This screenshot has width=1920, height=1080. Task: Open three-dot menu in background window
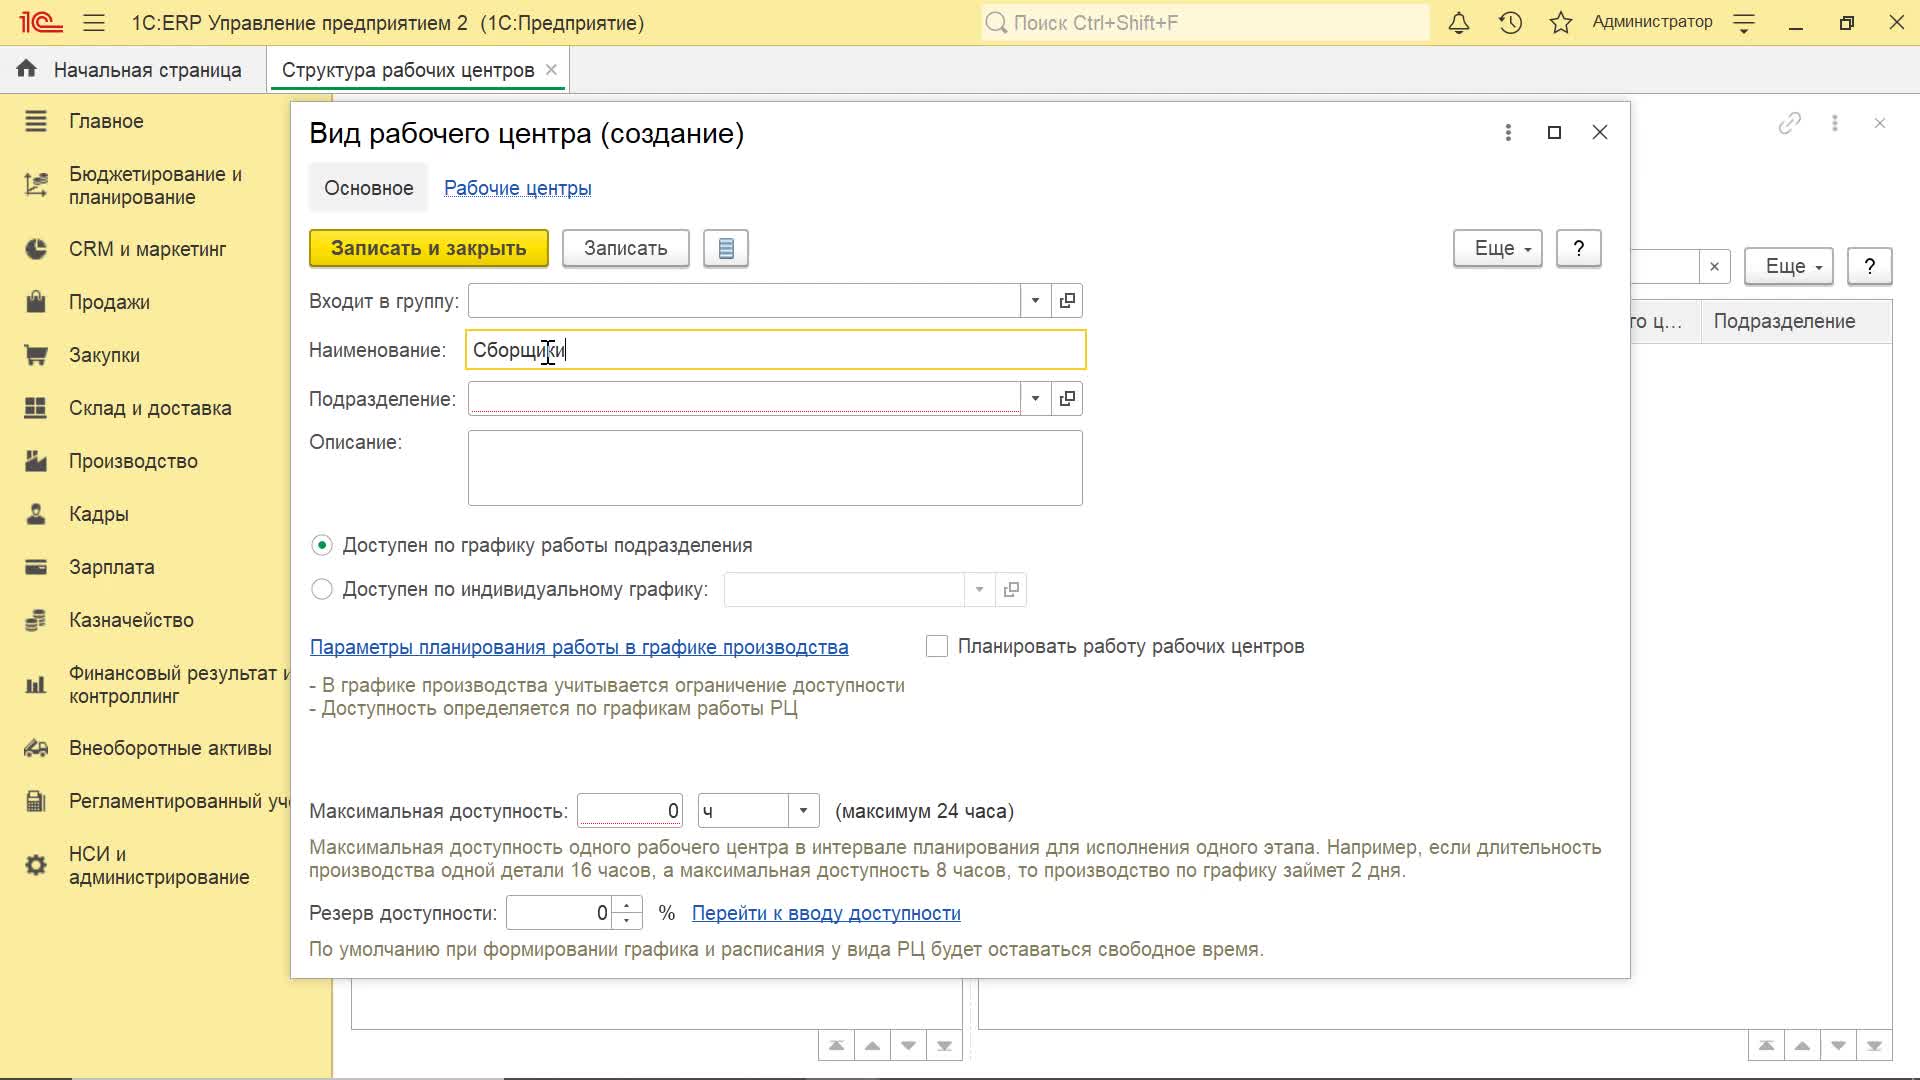coord(1835,123)
